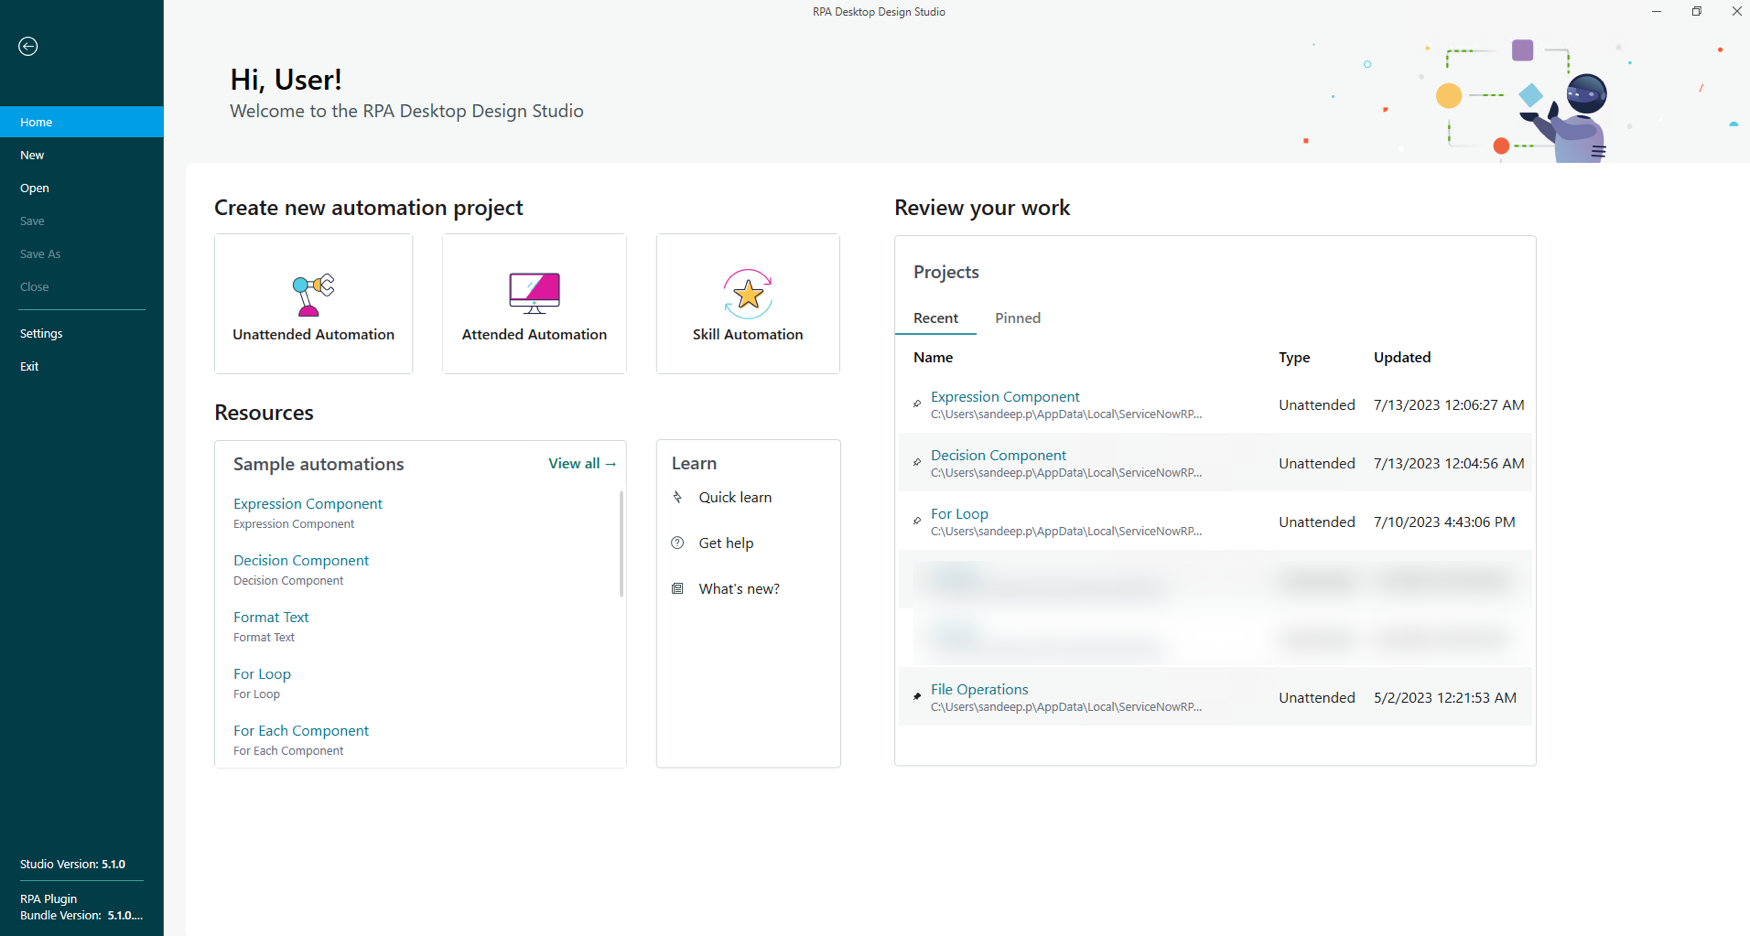The image size is (1750, 936).
Task: Open recent project For Loop
Action: (959, 514)
